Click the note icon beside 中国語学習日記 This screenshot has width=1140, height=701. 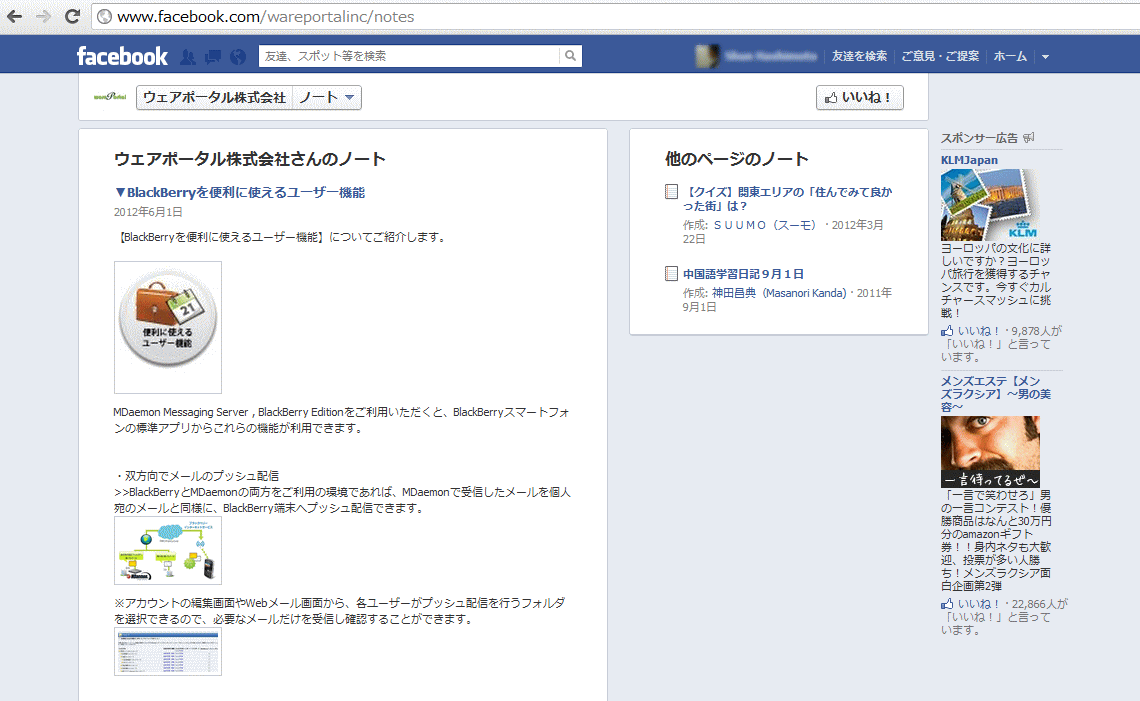pos(671,273)
